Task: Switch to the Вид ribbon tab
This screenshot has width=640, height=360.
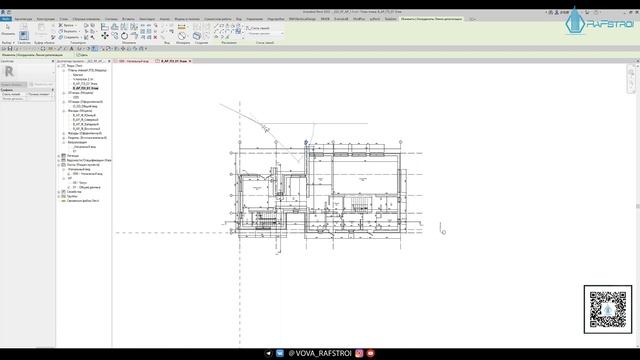Action: [x=239, y=19]
